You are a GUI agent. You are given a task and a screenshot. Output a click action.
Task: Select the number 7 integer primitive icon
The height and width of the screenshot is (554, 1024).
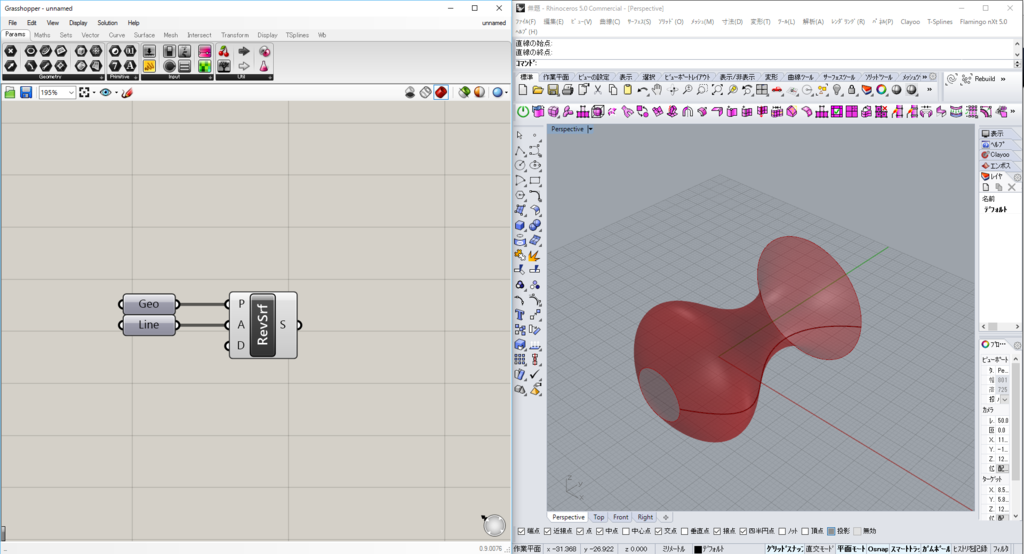point(115,66)
